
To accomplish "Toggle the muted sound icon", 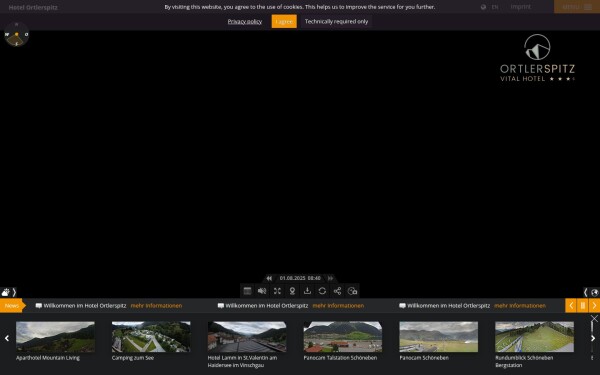I will (262, 291).
